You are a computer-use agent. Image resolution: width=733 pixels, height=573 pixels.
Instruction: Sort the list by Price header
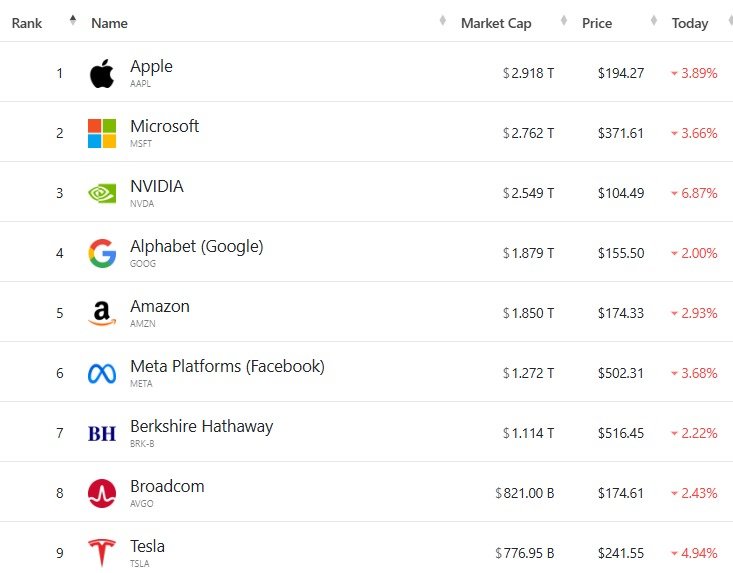tap(597, 23)
